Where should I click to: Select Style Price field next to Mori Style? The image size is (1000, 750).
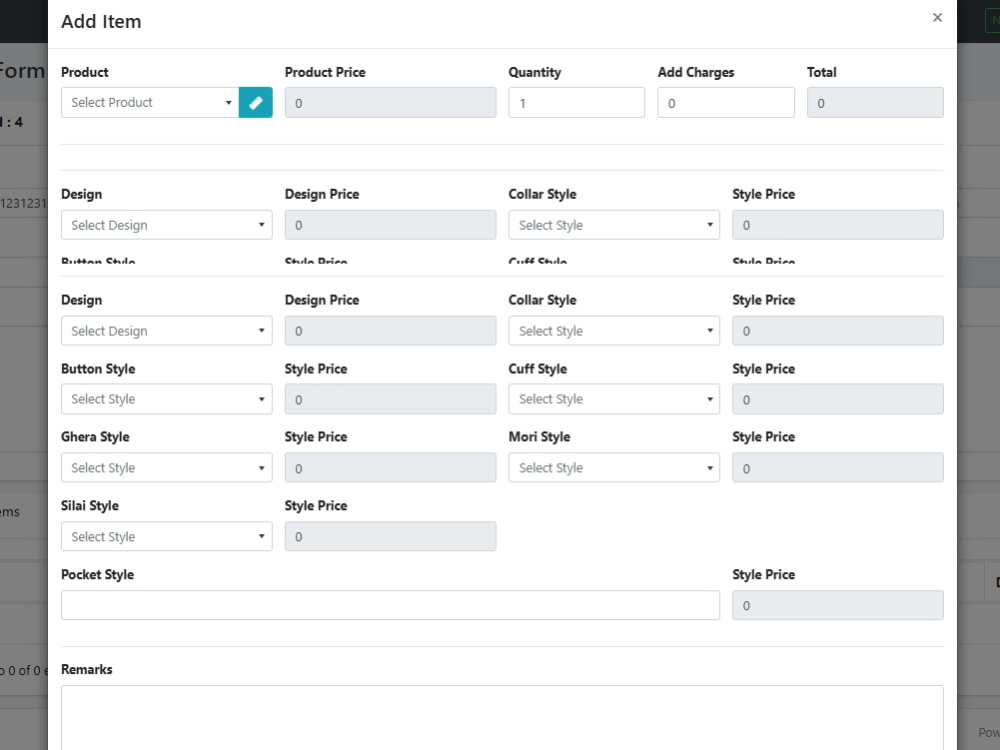837,467
